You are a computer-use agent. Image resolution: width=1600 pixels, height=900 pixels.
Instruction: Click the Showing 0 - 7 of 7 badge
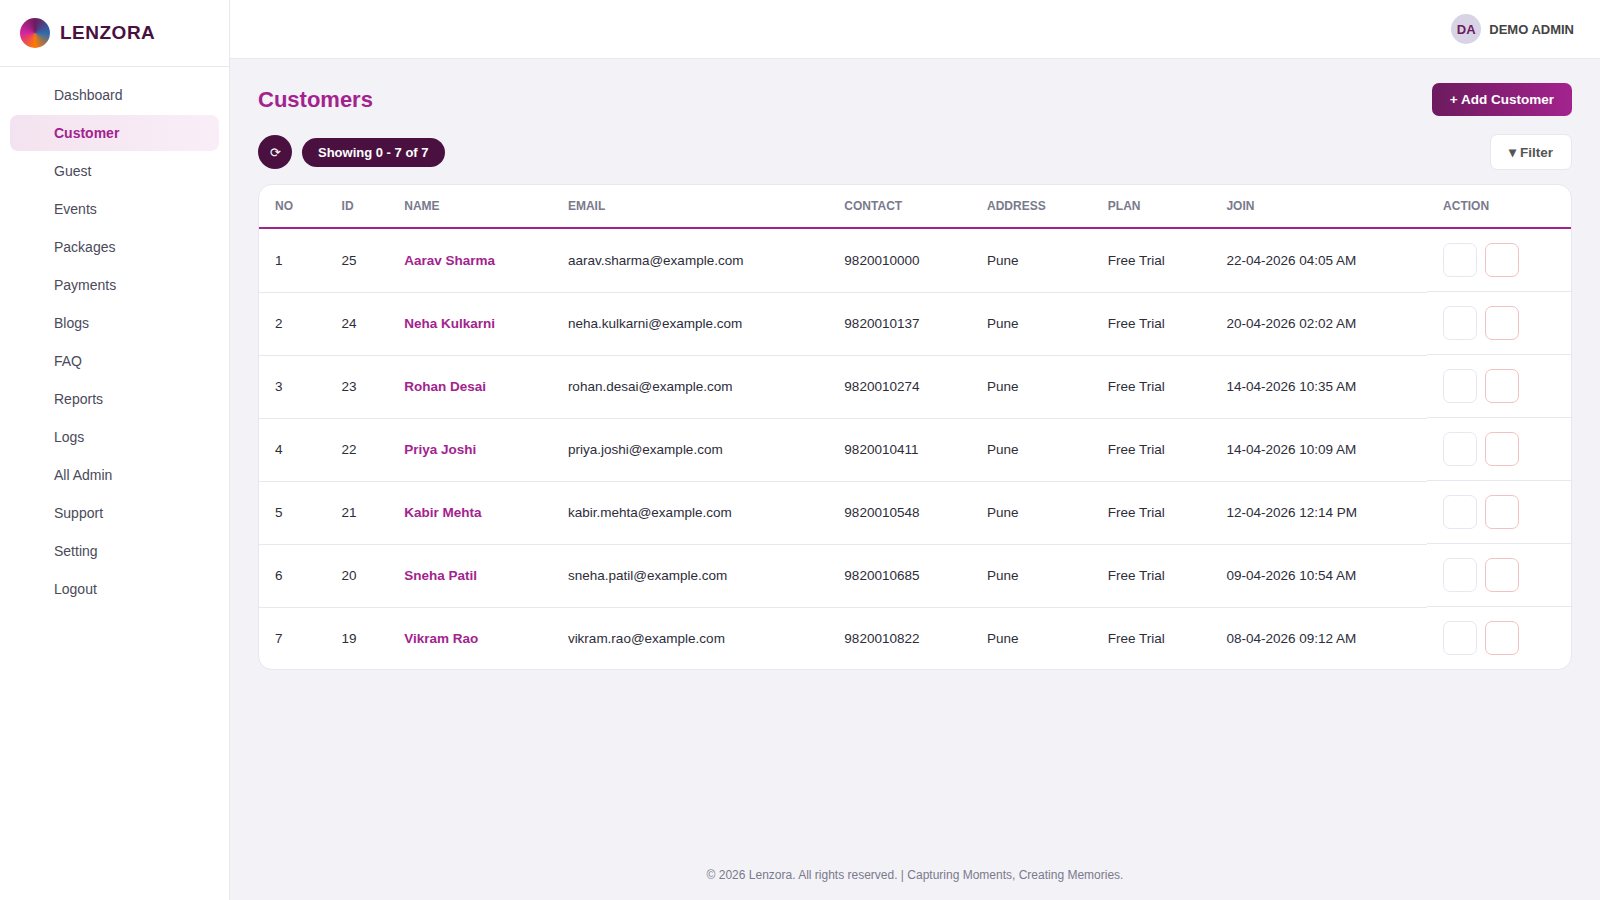pos(373,152)
